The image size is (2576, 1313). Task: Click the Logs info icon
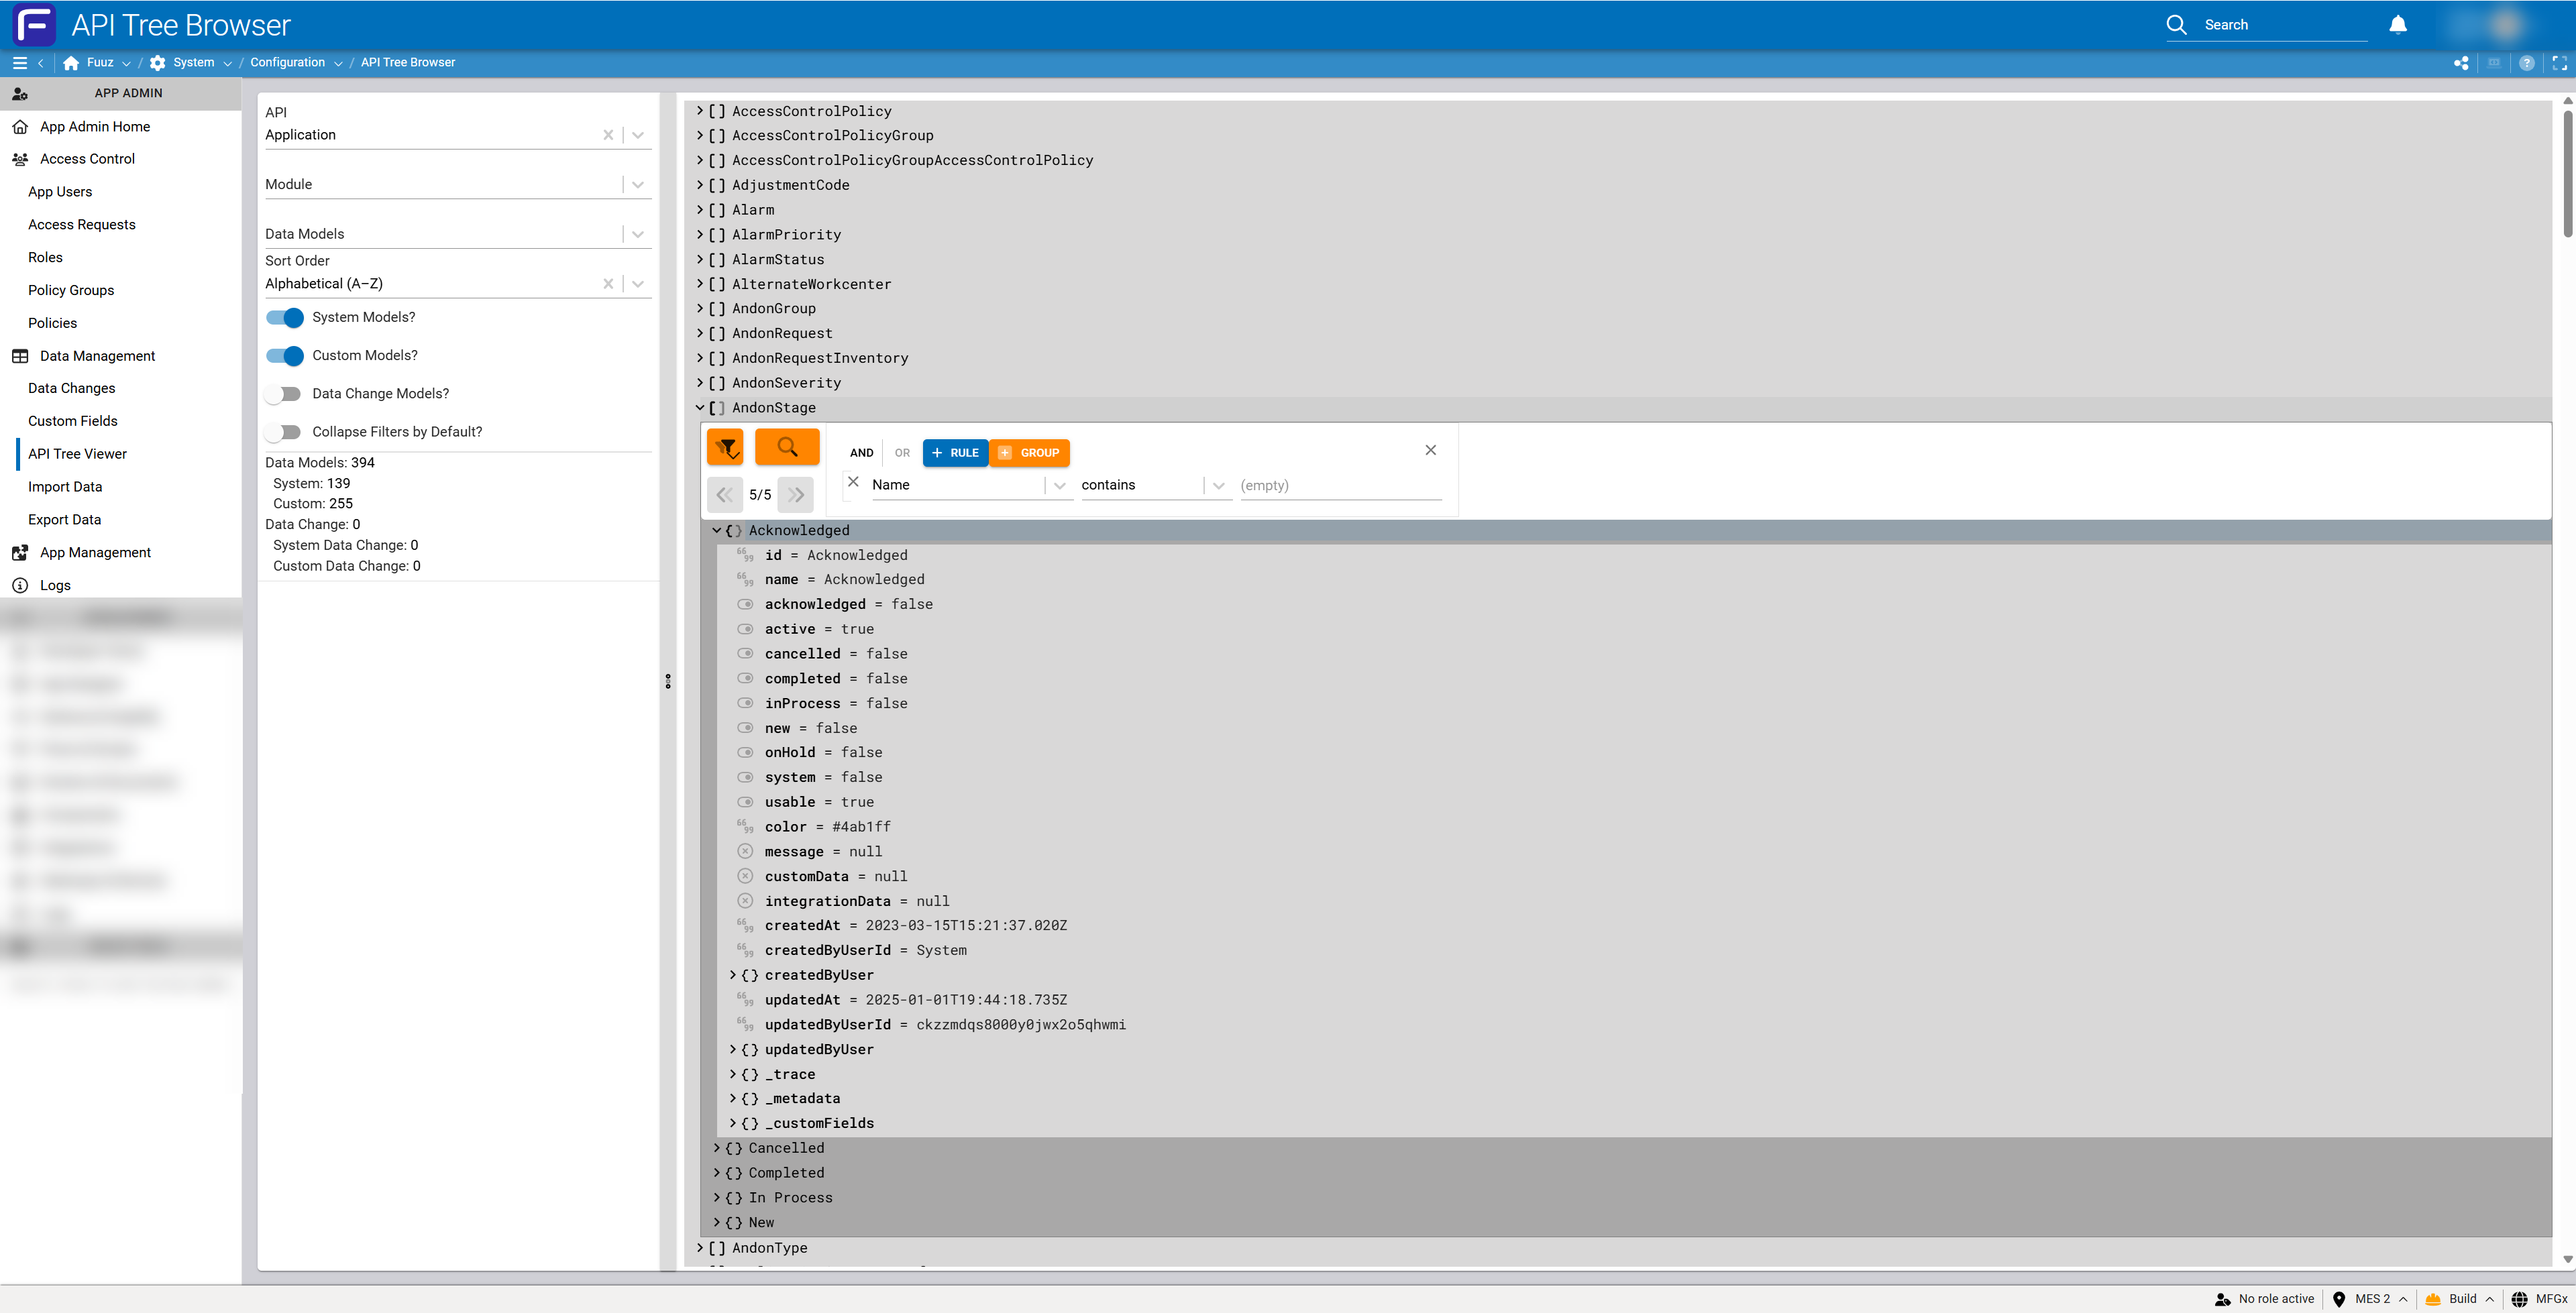(20, 586)
